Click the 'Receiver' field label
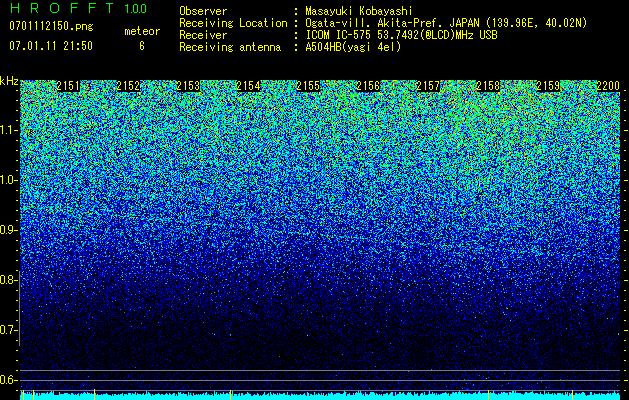 203,35
